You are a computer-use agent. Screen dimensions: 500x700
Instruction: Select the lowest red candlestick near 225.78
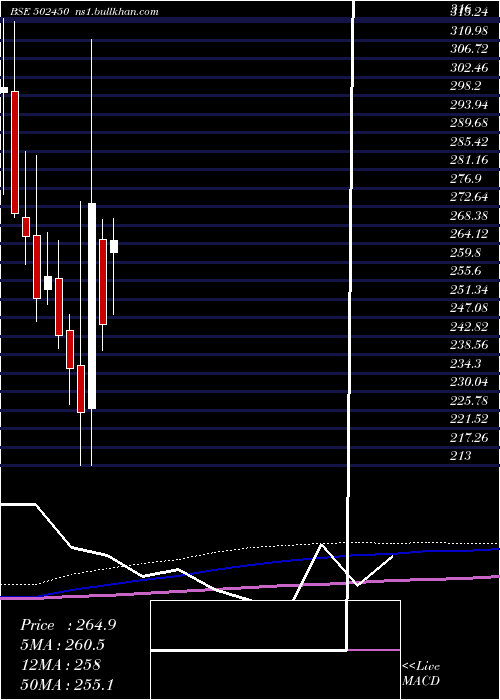(x=81, y=389)
